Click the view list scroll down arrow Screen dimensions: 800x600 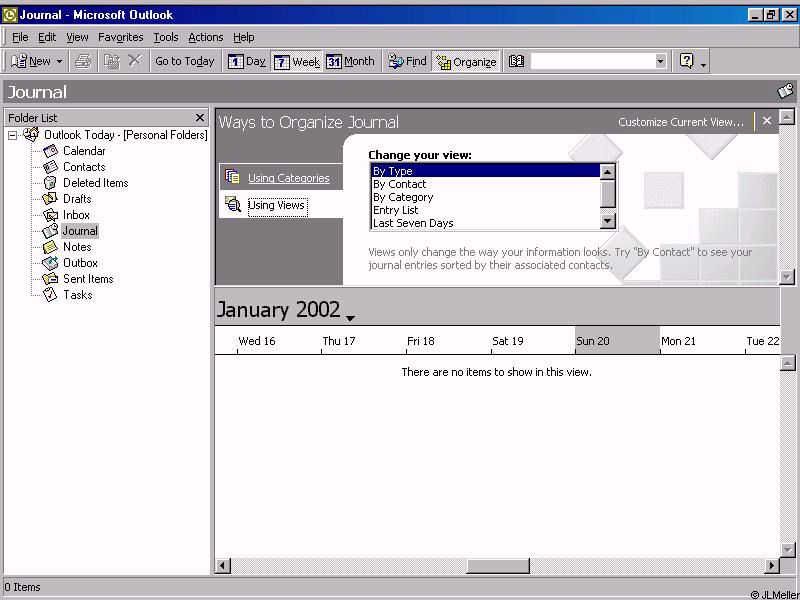(608, 221)
